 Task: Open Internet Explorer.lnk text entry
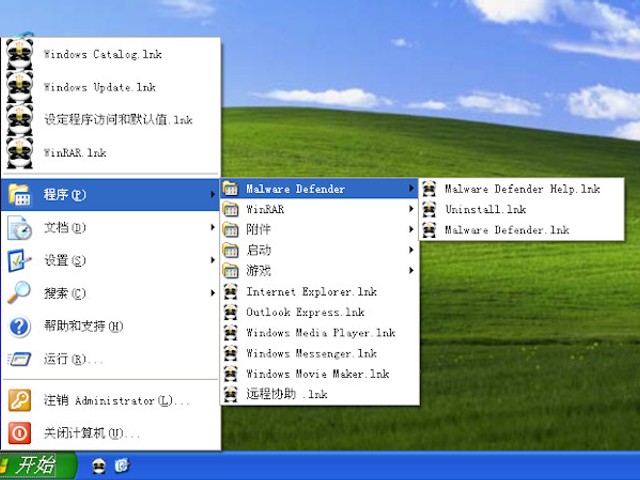[x=311, y=292]
